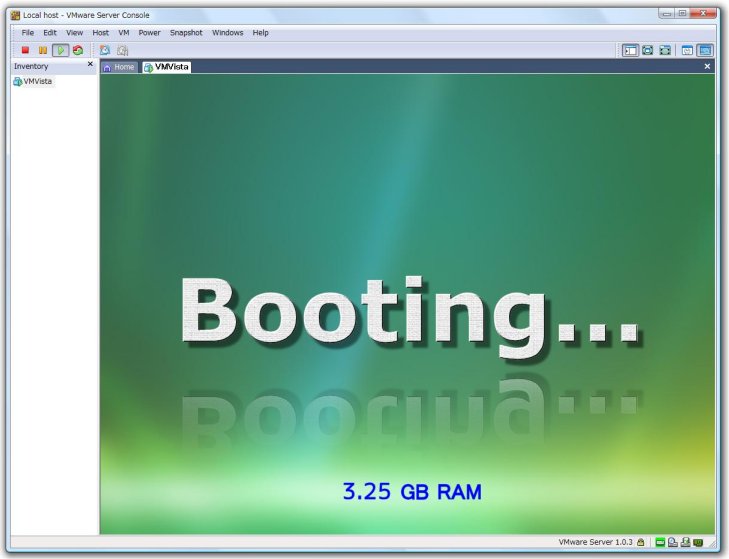Click the Inventory panel header label

(x=31, y=66)
